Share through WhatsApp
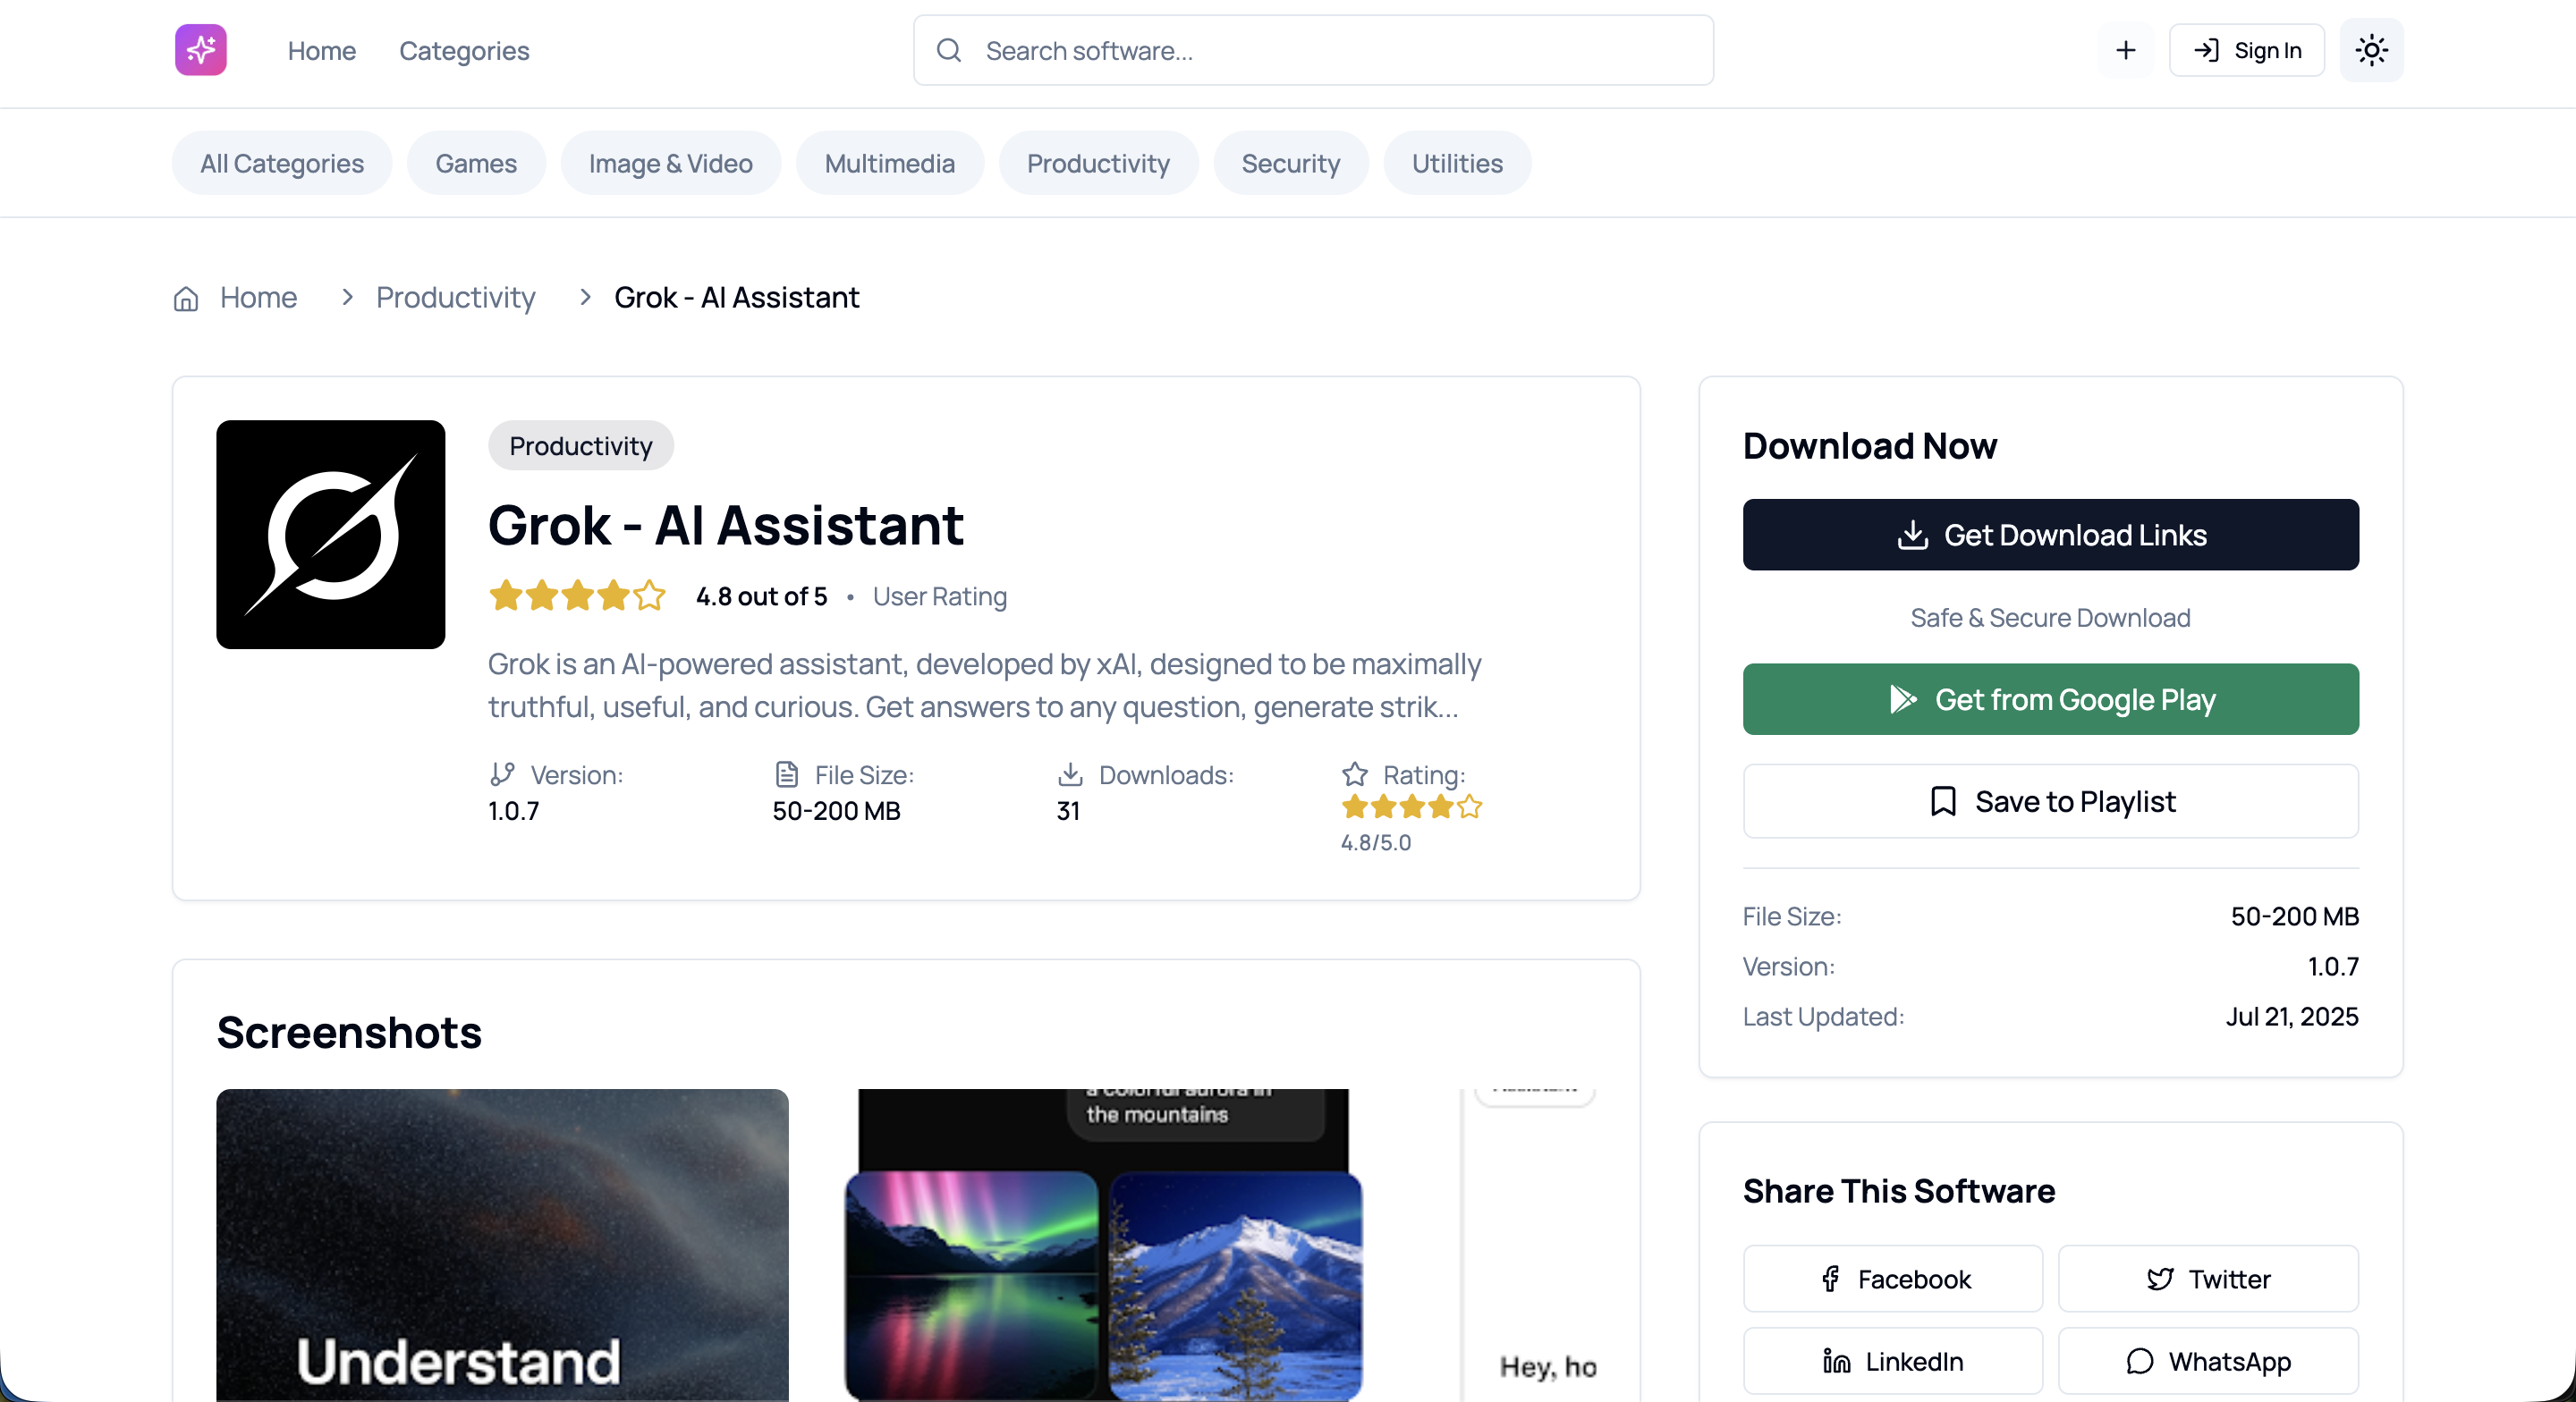This screenshot has width=2576, height=1402. click(x=2207, y=1361)
